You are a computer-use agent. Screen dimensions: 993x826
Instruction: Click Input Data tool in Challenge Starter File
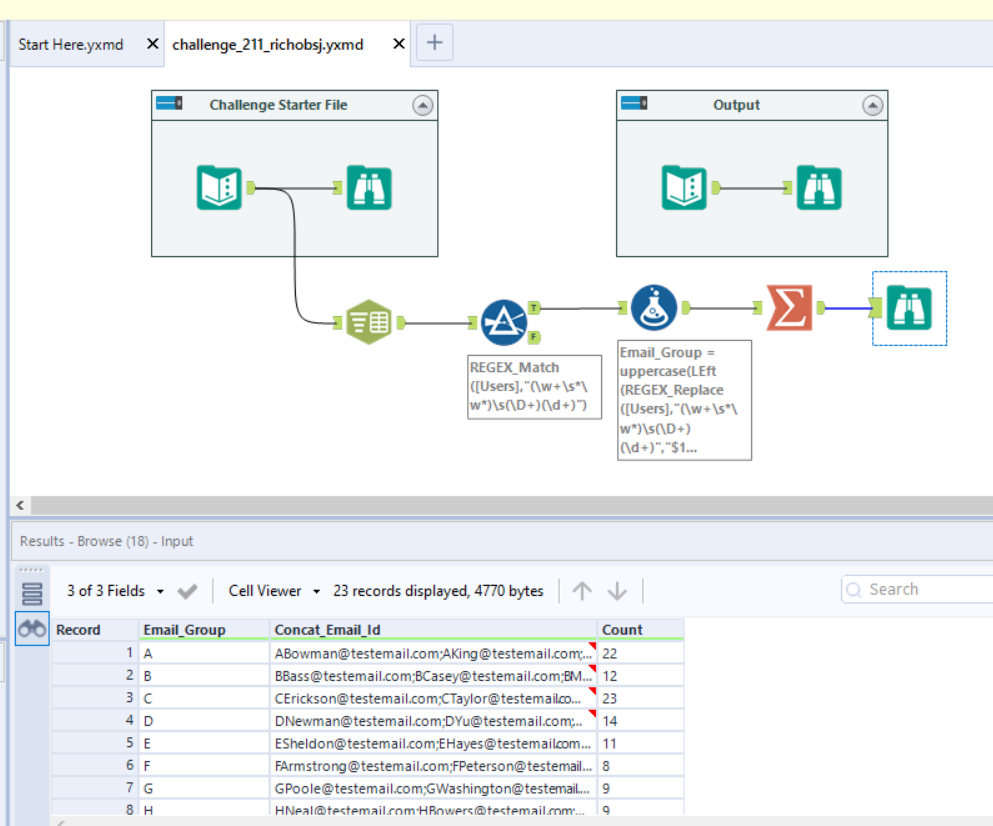click(220, 187)
